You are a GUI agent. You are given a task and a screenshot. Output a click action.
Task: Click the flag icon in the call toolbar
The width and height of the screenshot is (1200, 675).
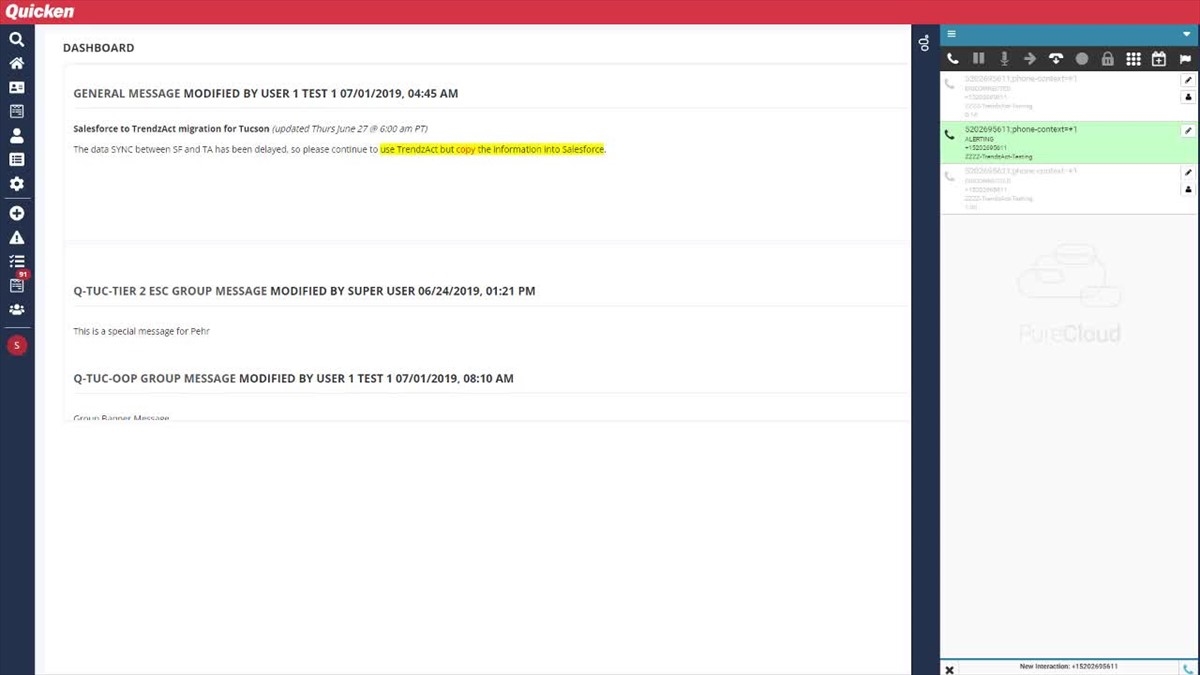point(1185,59)
